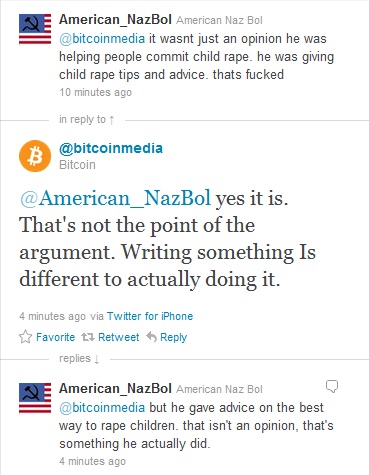Open the bottom American_NazBol flag avatar
Screen dimensions: 369x475
[x=35, y=398]
